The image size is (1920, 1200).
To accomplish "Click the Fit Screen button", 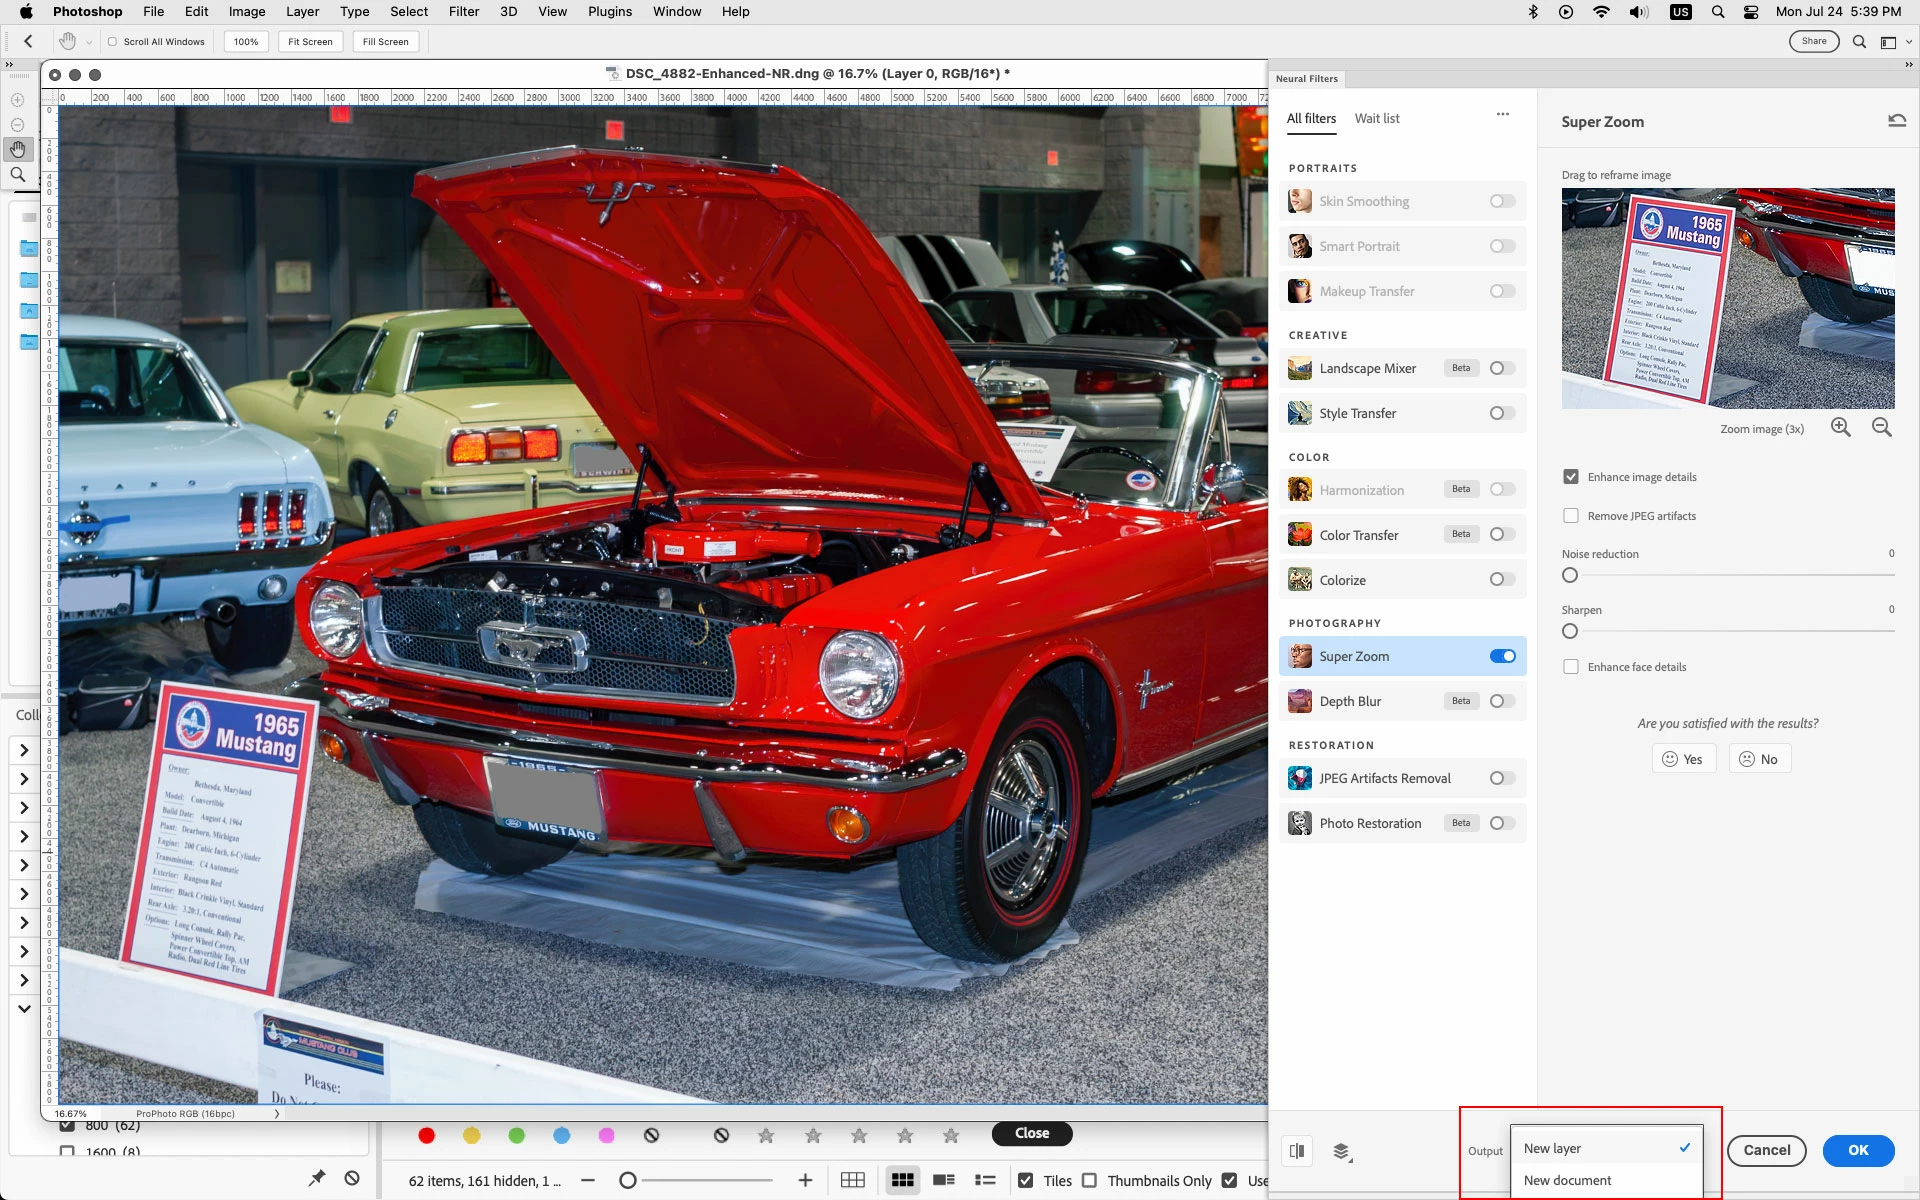I will tap(310, 42).
